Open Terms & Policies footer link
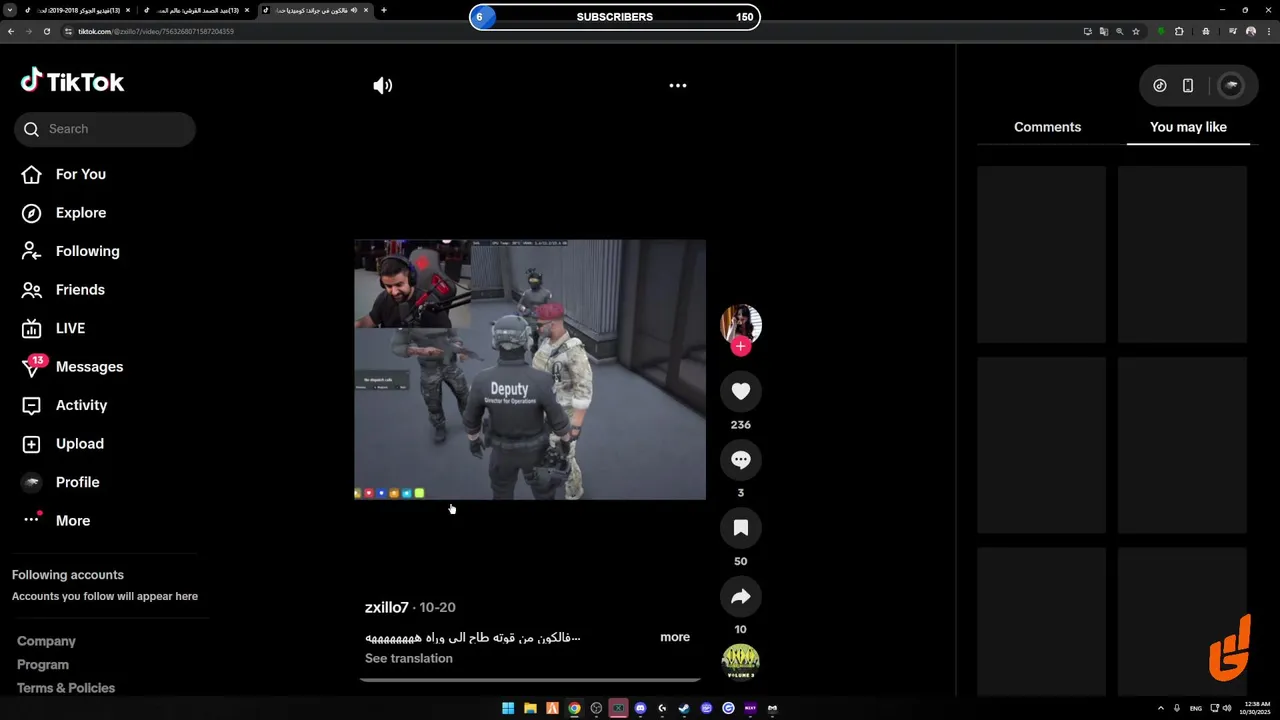 66,688
